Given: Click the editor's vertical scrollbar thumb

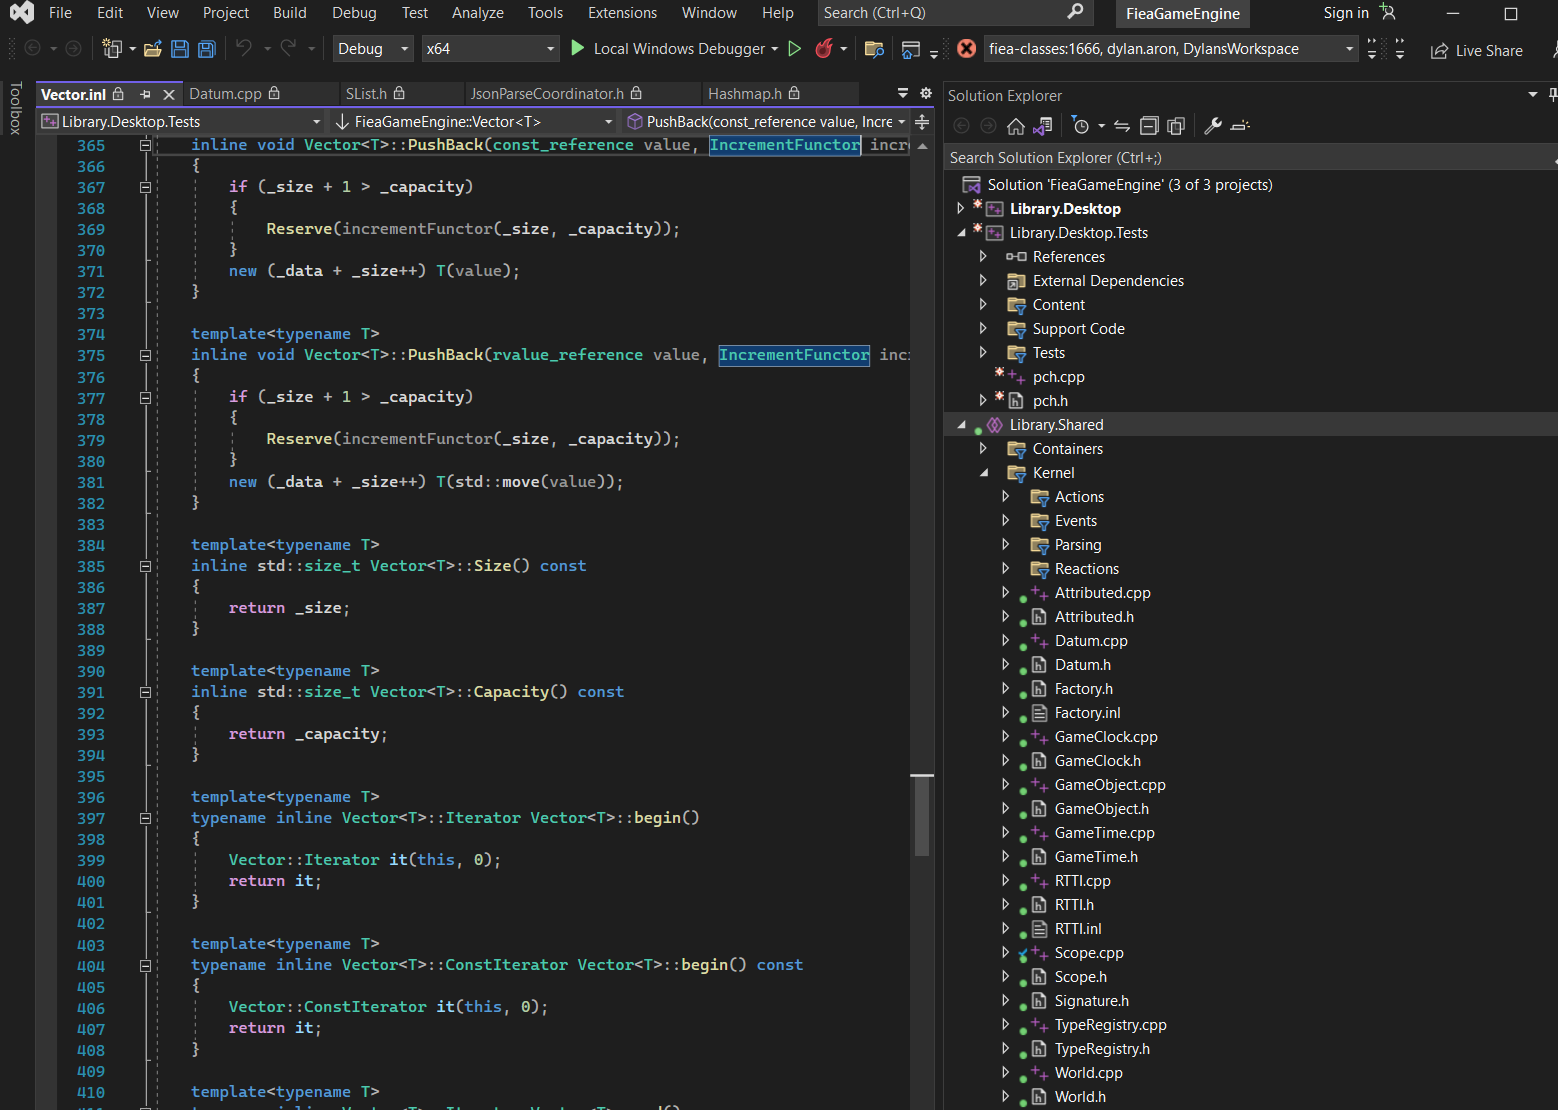Looking at the screenshot, I should (922, 815).
